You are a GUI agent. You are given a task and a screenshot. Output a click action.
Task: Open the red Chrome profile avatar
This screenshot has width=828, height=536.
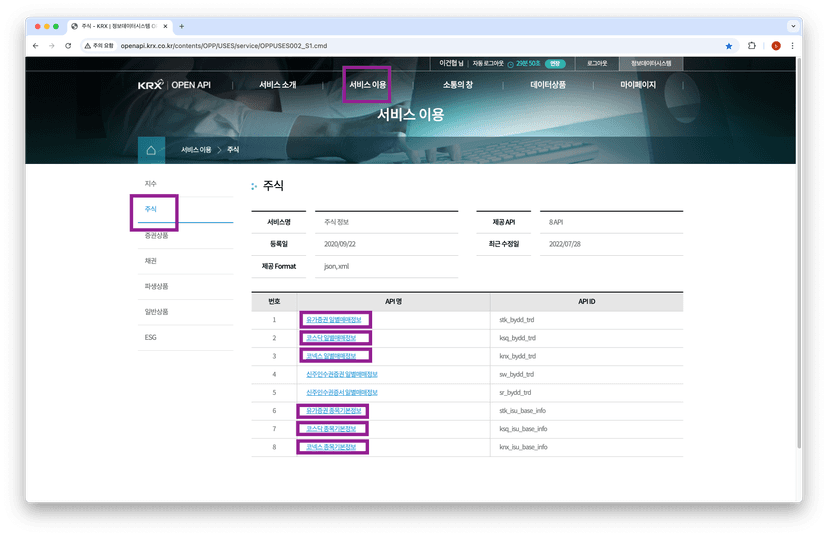point(776,46)
